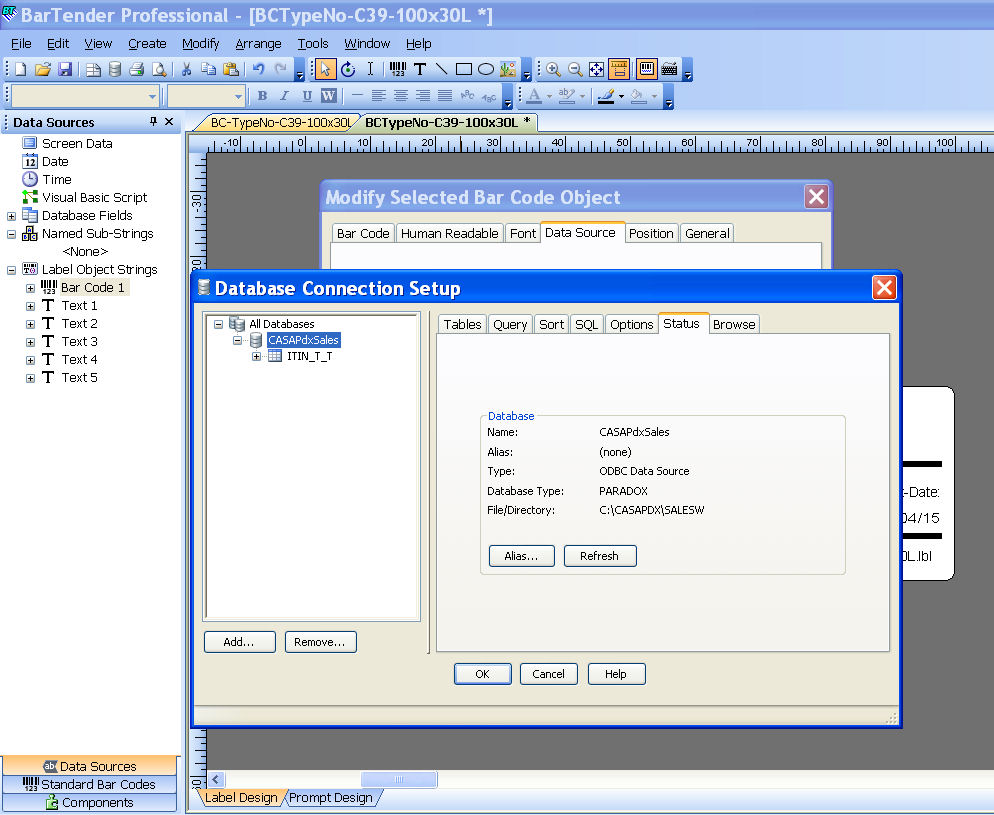Viewport: 994px width, 815px height.
Task: Toggle the word wrap W button
Action: [x=328, y=96]
